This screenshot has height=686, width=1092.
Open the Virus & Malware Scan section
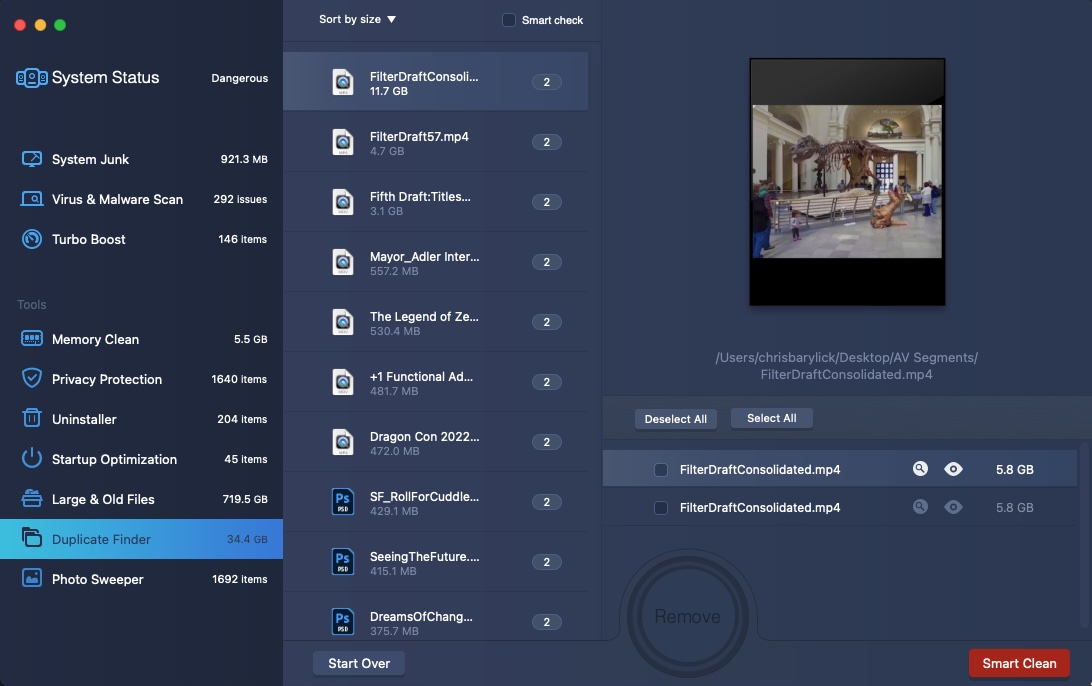pos(141,199)
